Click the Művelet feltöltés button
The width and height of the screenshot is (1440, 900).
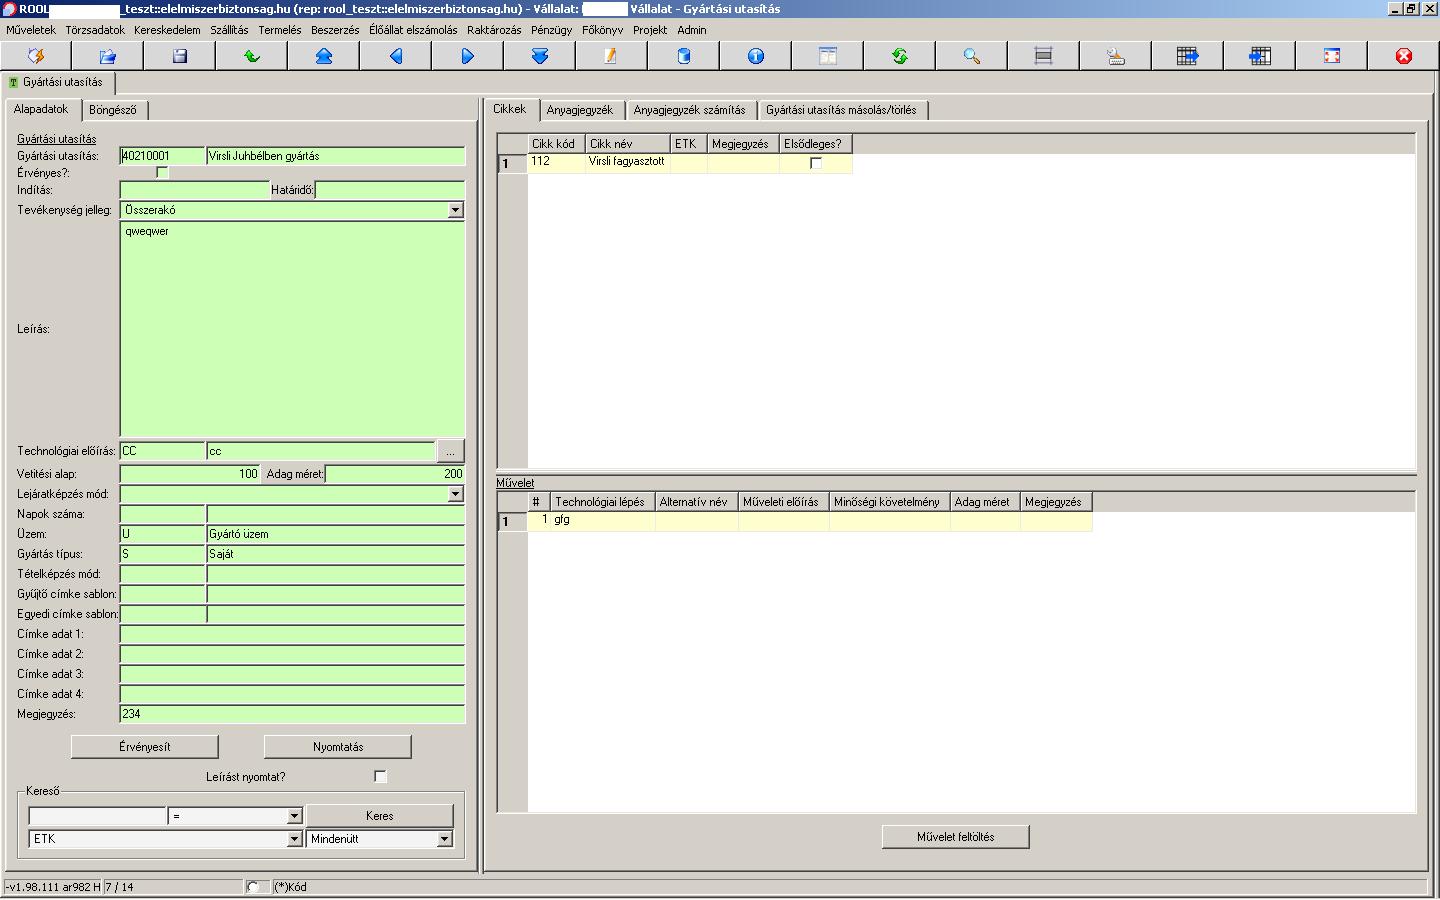(x=956, y=837)
